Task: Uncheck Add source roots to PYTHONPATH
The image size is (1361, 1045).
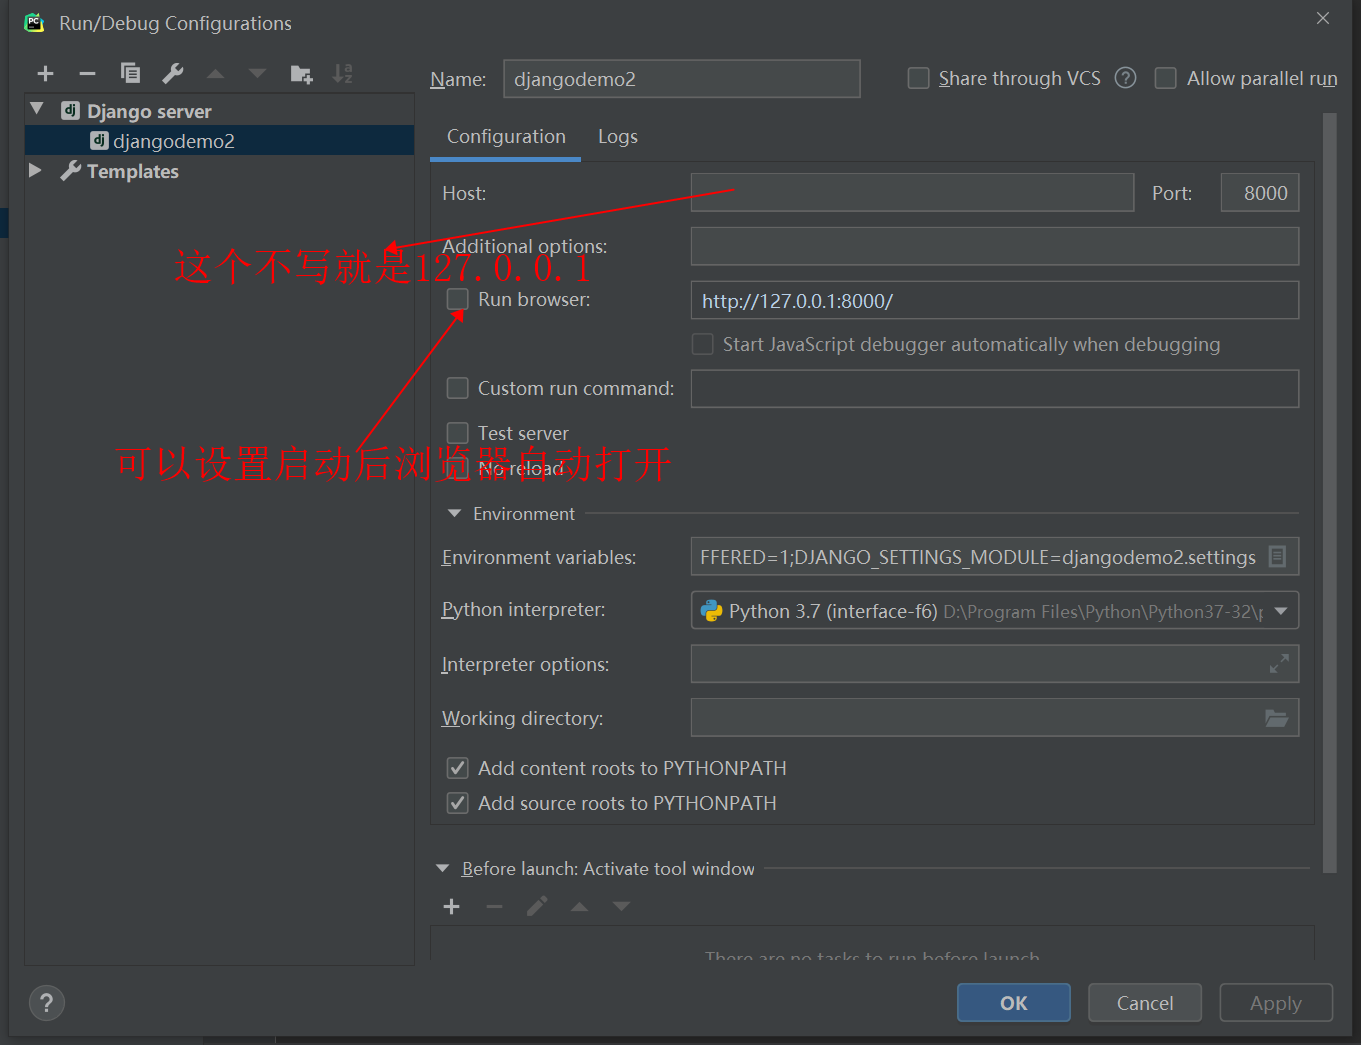Action: click(x=457, y=803)
